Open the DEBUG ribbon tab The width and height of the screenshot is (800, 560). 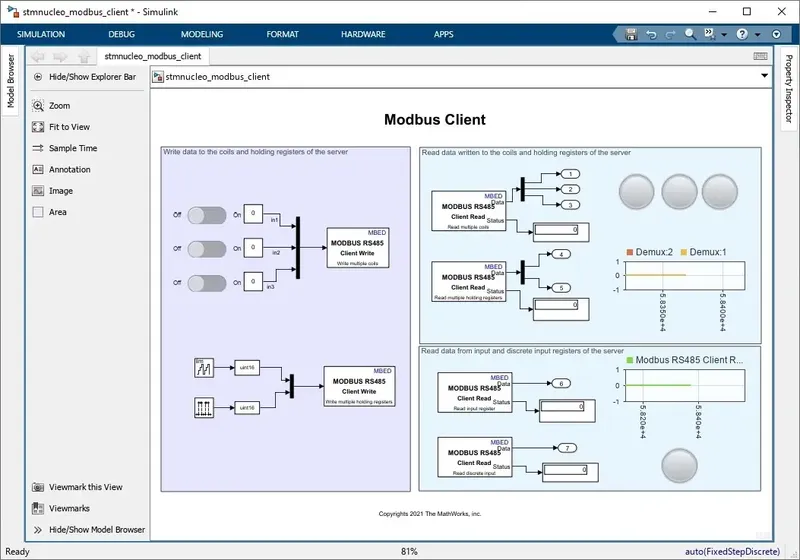(121, 34)
